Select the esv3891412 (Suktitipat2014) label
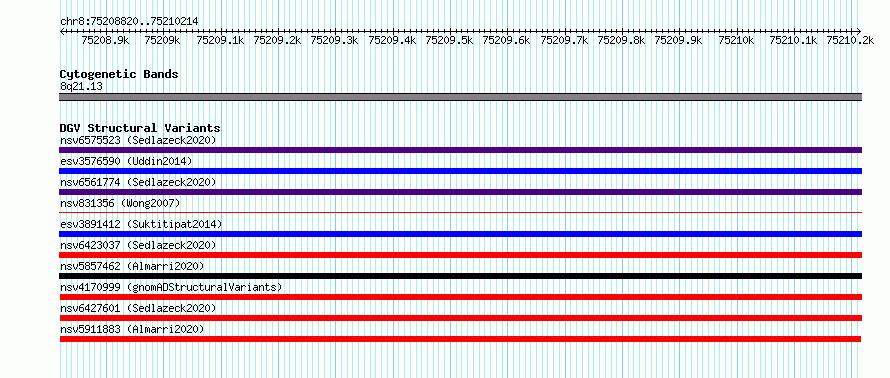This screenshot has width=890, height=378. [x=141, y=224]
